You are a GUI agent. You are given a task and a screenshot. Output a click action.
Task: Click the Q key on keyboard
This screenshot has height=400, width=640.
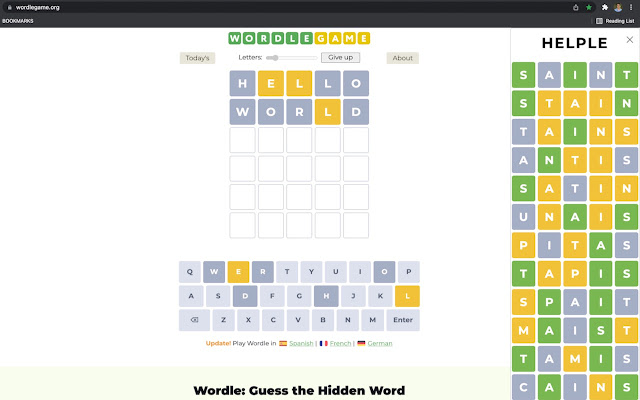[190, 272]
